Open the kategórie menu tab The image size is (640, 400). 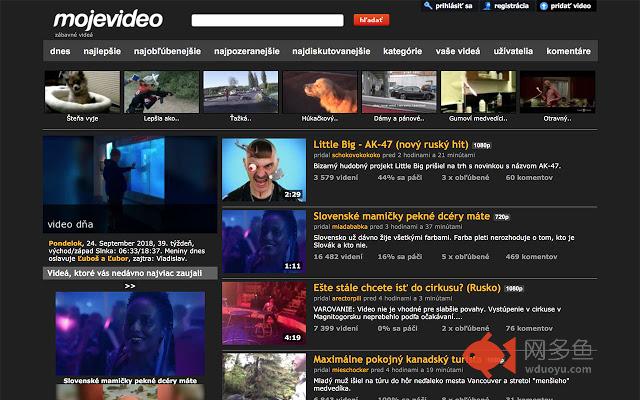coord(402,51)
